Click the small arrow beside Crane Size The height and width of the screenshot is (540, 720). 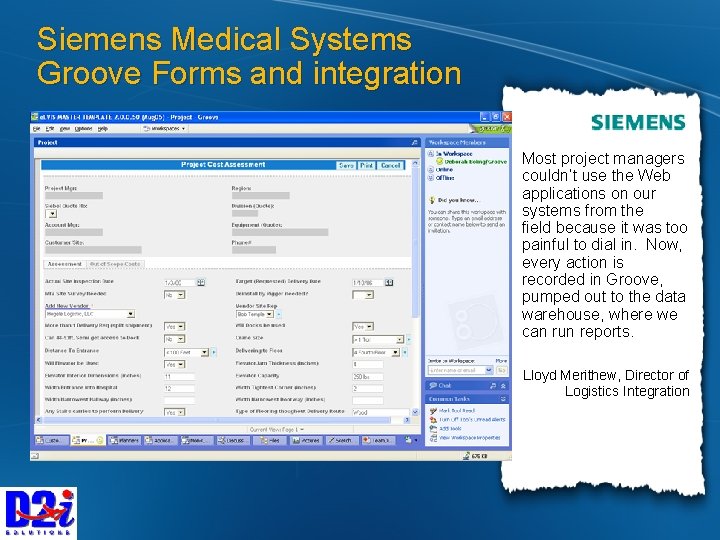coord(408,340)
